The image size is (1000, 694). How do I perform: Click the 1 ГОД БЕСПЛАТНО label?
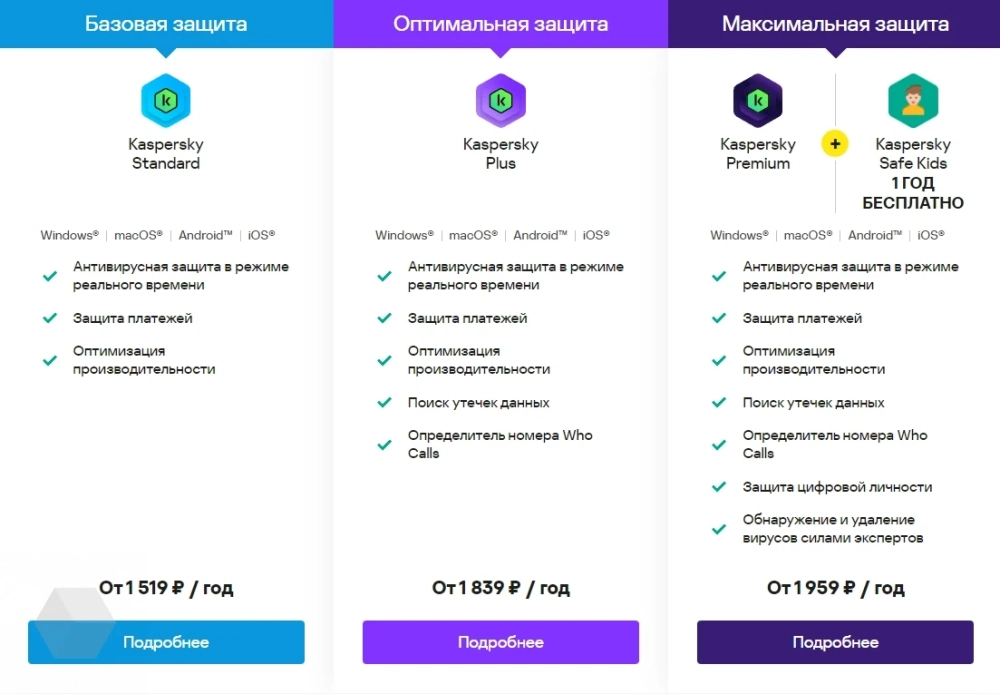click(x=912, y=193)
